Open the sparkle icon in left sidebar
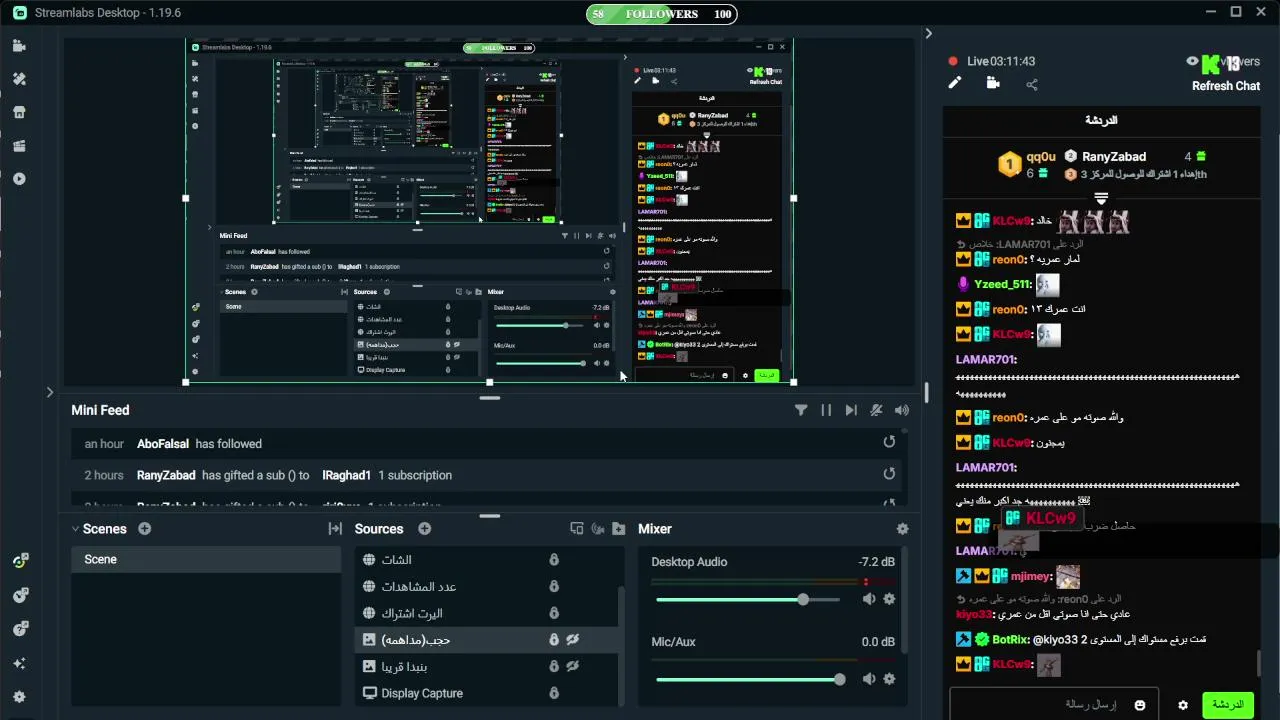This screenshot has width=1280, height=720. [19, 663]
